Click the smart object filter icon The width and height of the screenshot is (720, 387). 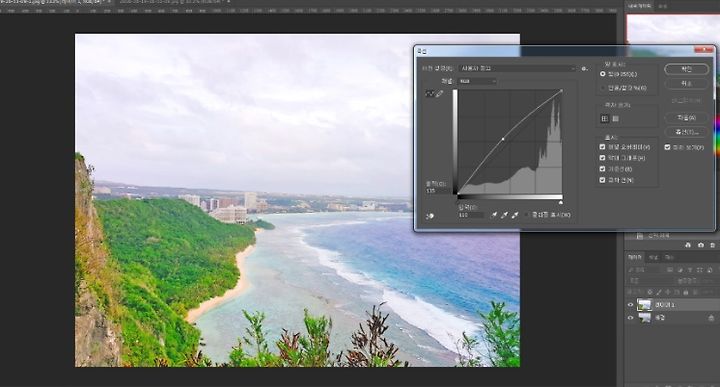pos(710,269)
